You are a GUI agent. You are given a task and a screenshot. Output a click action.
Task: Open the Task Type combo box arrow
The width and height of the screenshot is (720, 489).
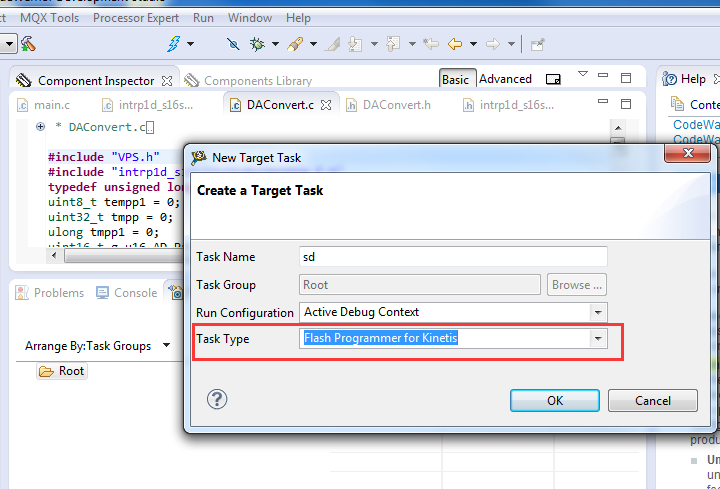pos(598,339)
